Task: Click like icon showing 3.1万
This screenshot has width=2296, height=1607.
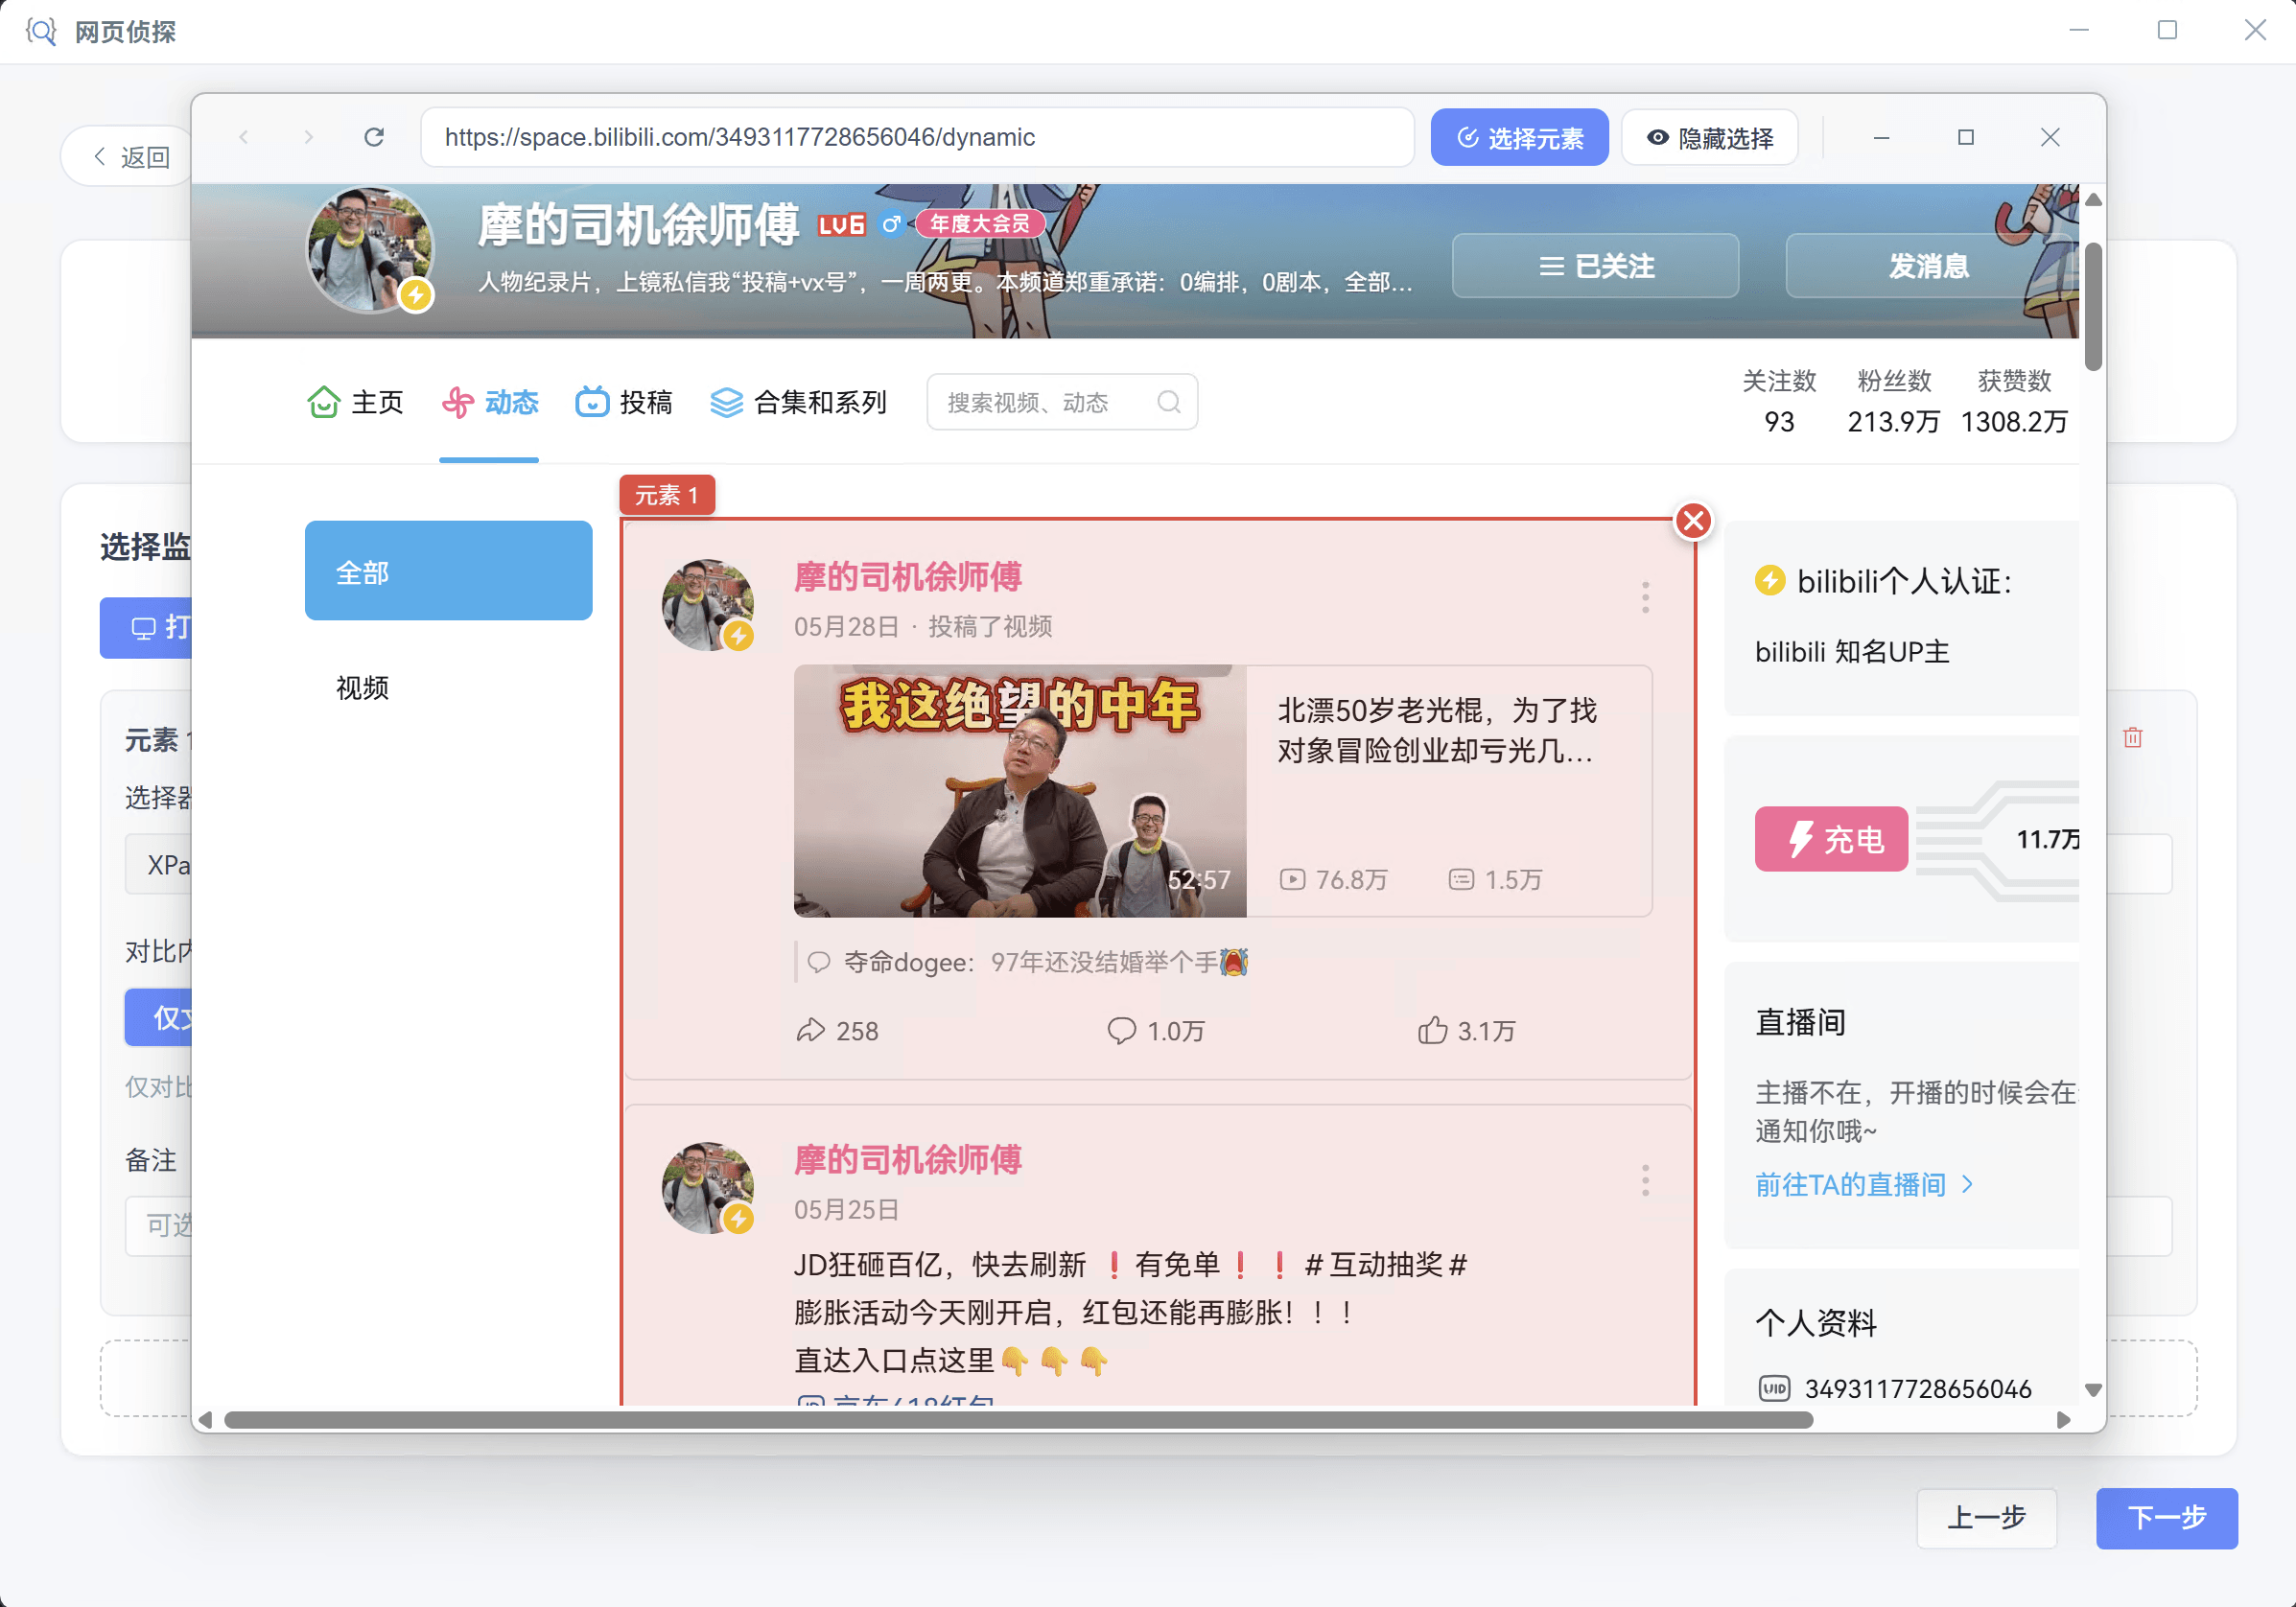Action: (x=1432, y=1030)
